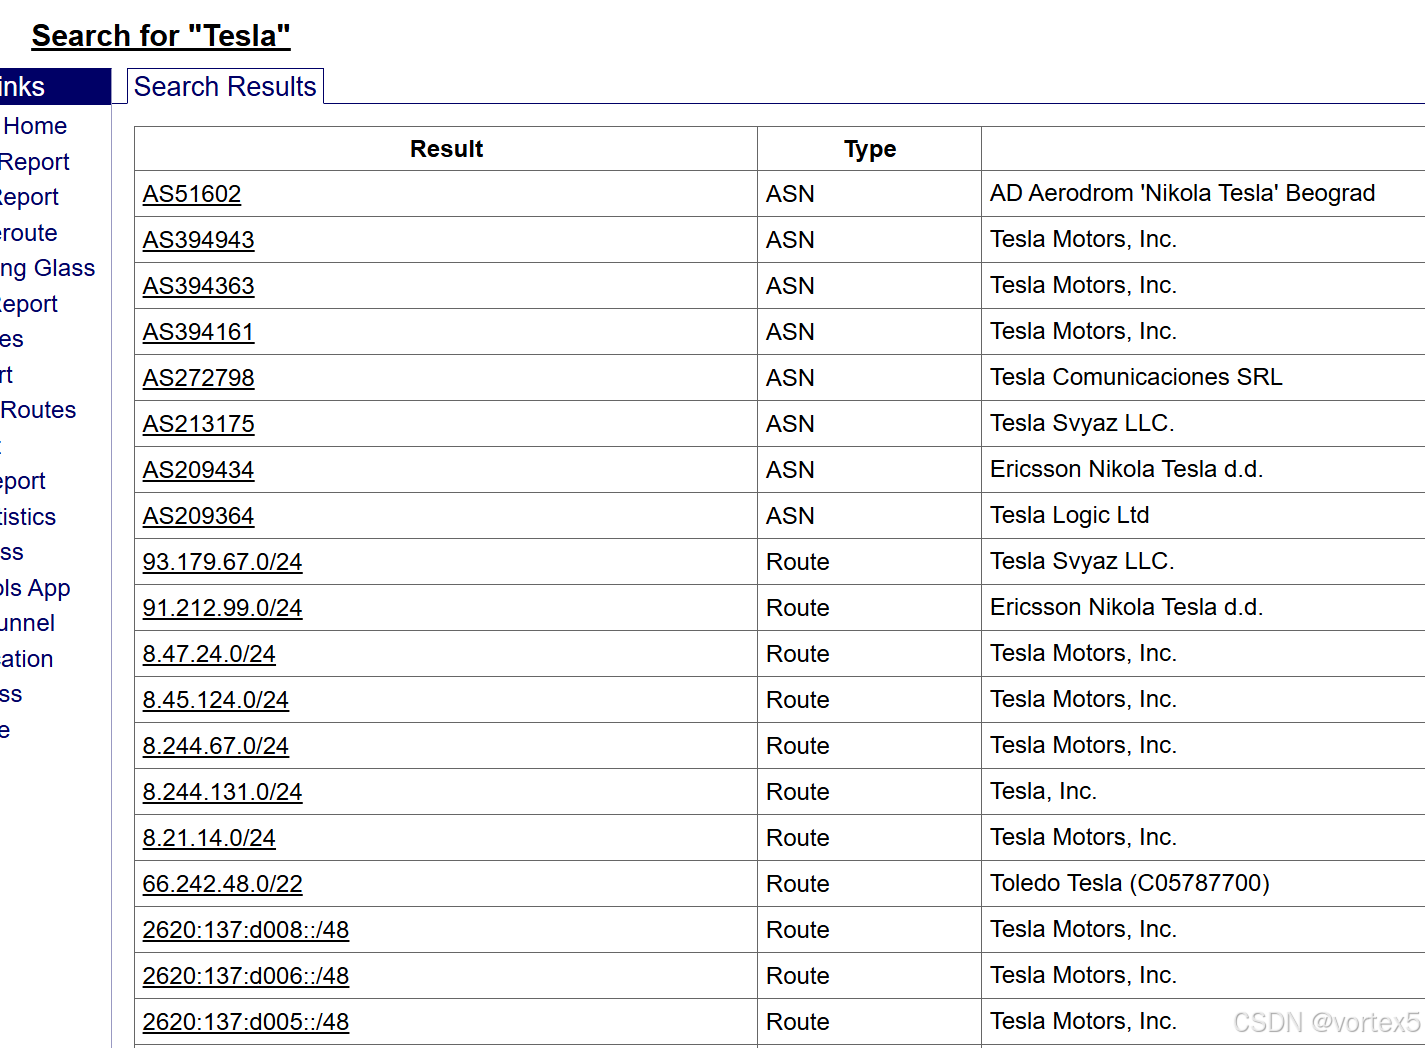The height and width of the screenshot is (1048, 1425).
Task: Open the route 91.212.99.0/24
Action: tap(222, 608)
